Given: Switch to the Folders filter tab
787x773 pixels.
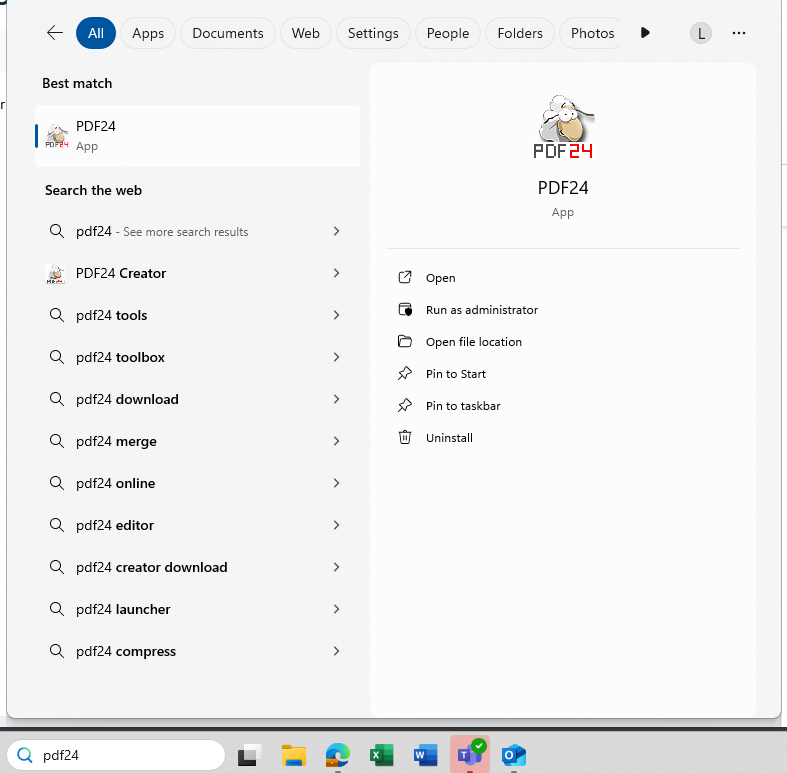Looking at the screenshot, I should click(520, 33).
